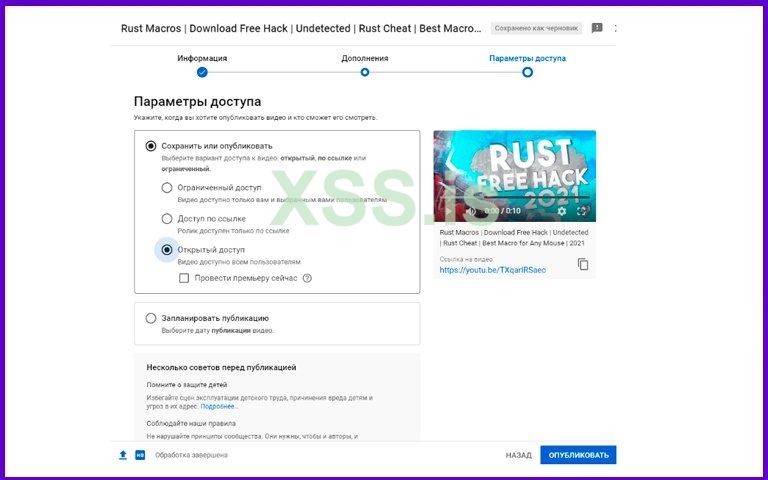Enable Провести премьеру сейчас checkbox
The width and height of the screenshot is (768, 480).
[184, 278]
